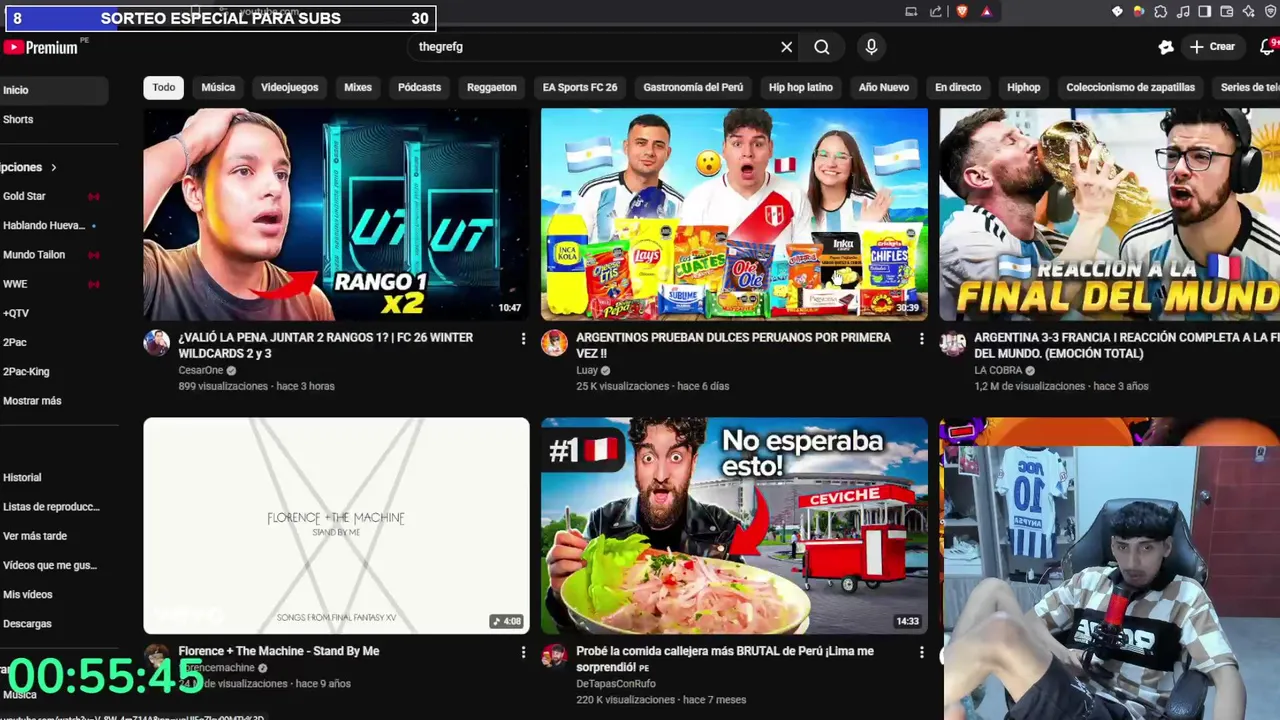The image size is (1280, 720).
Task: Open CesarOne channel name
Action: [x=201, y=370]
